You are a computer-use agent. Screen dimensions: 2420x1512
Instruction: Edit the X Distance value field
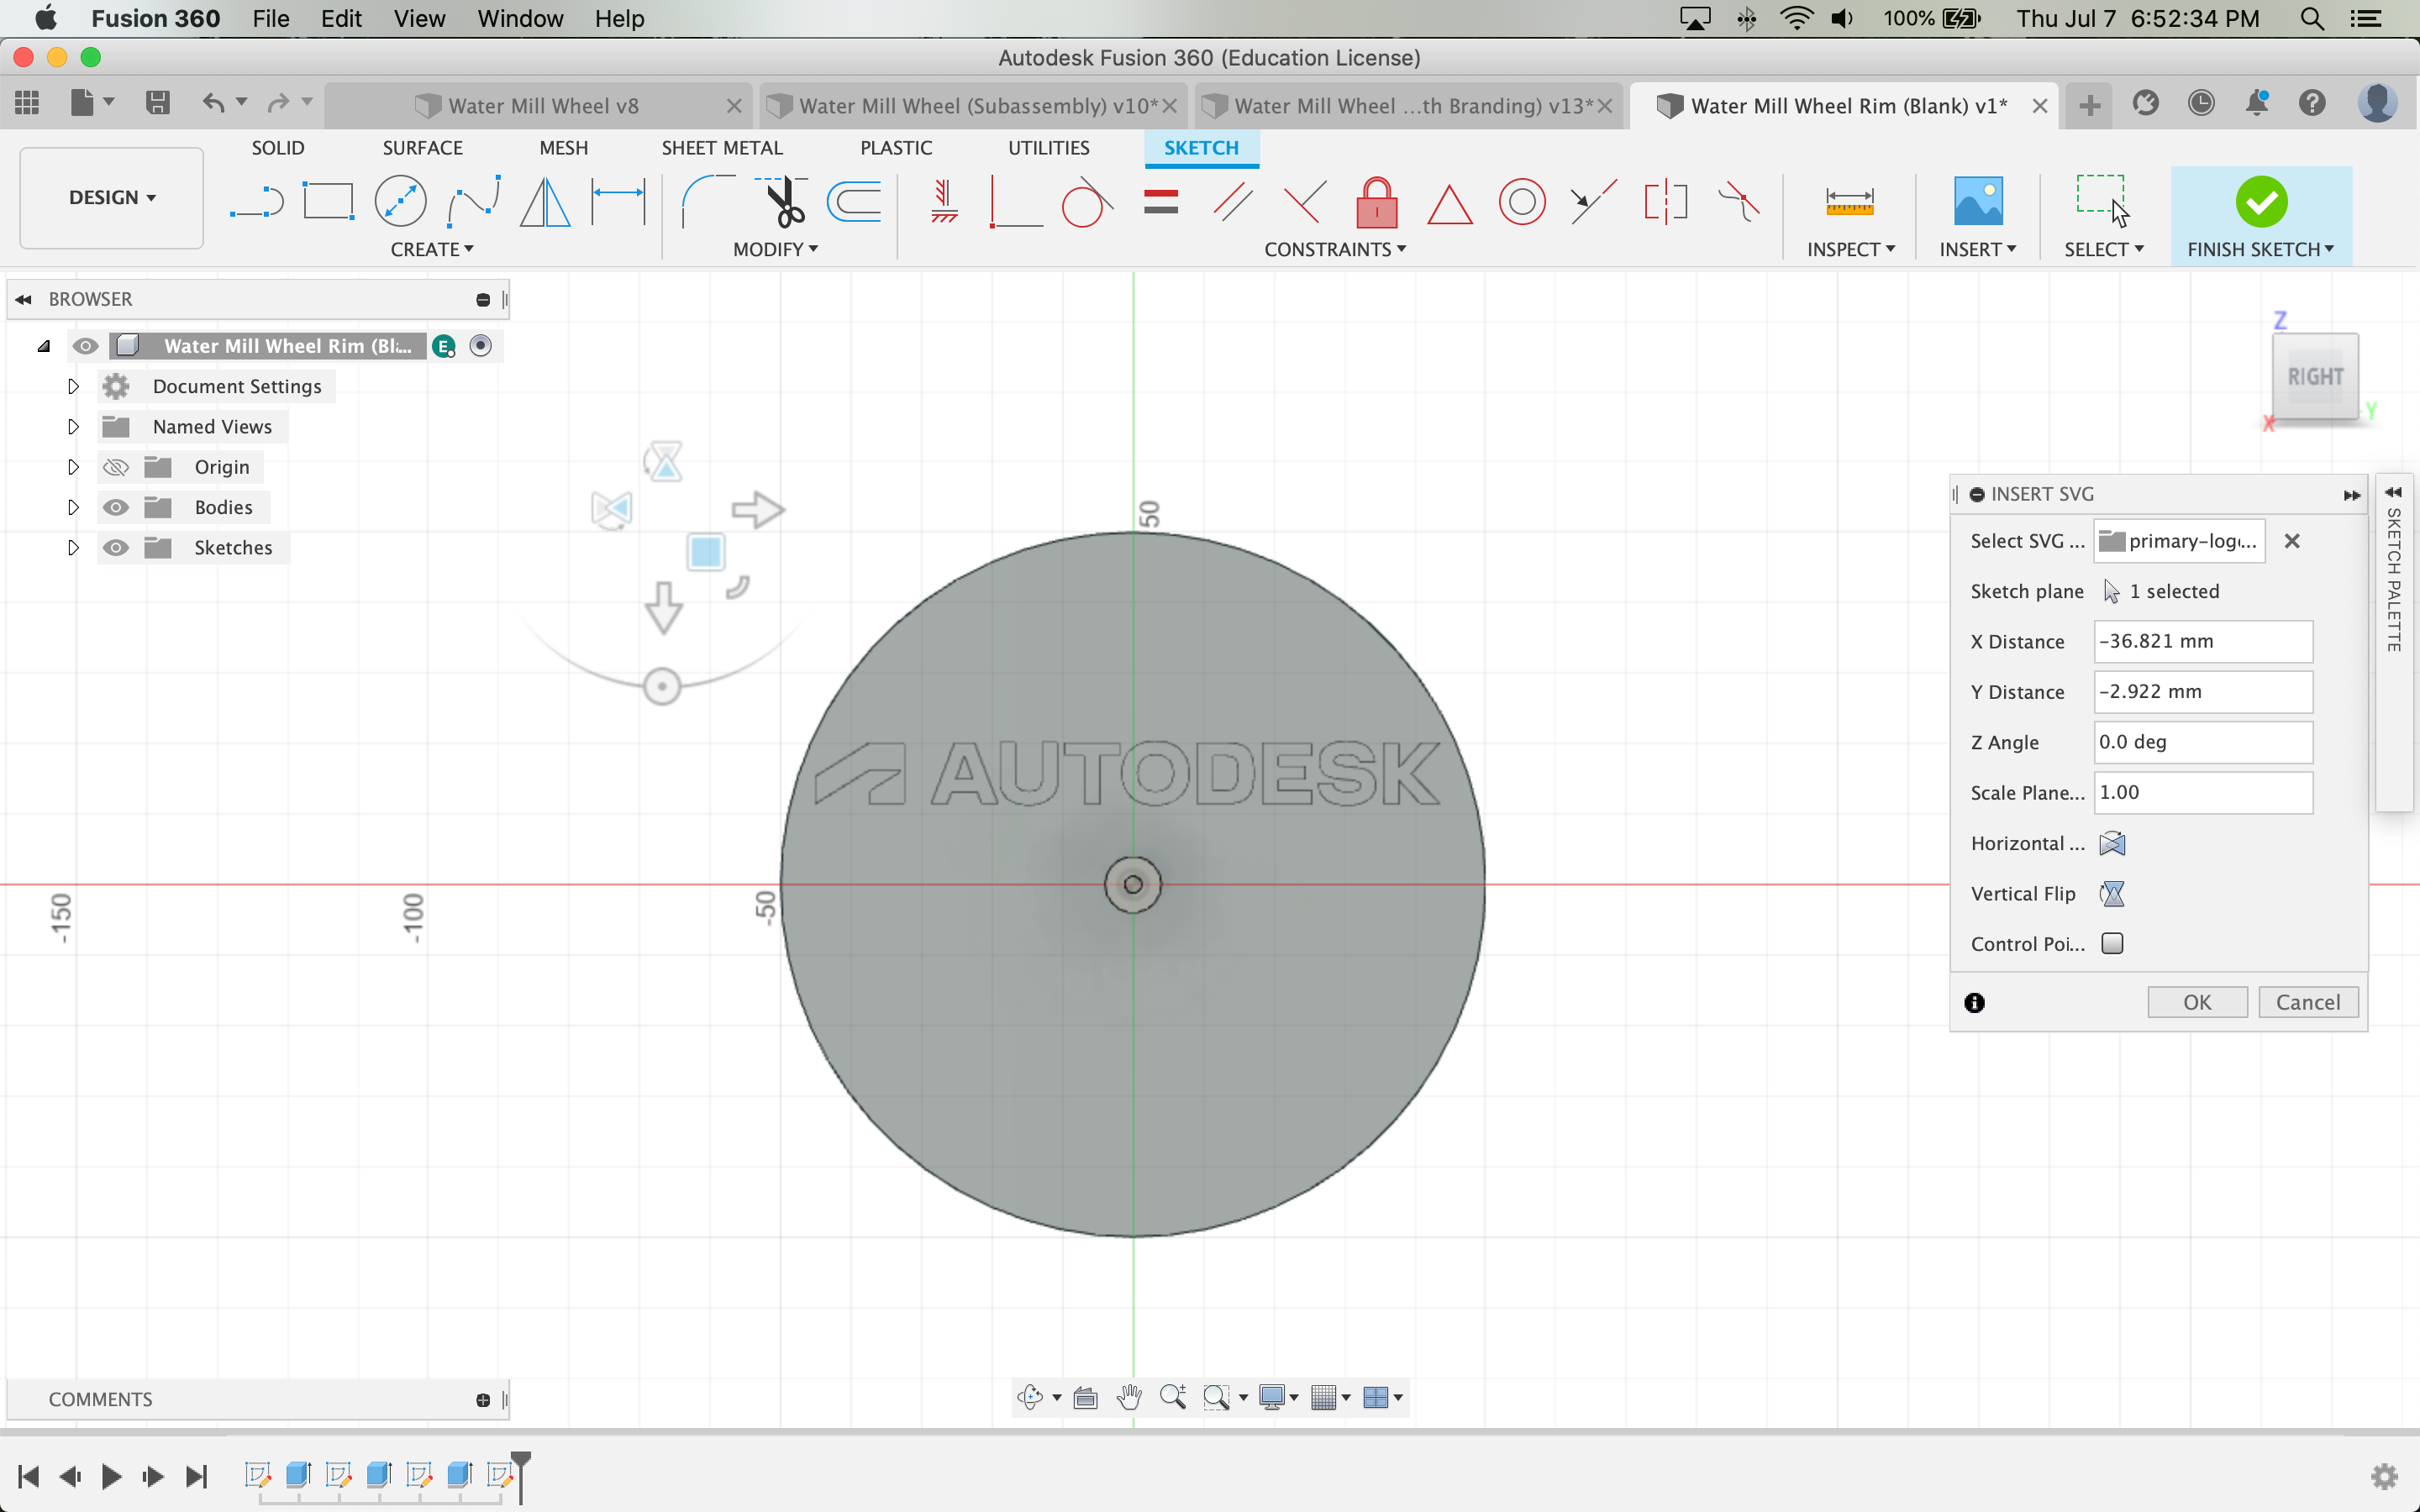[x=2202, y=641]
